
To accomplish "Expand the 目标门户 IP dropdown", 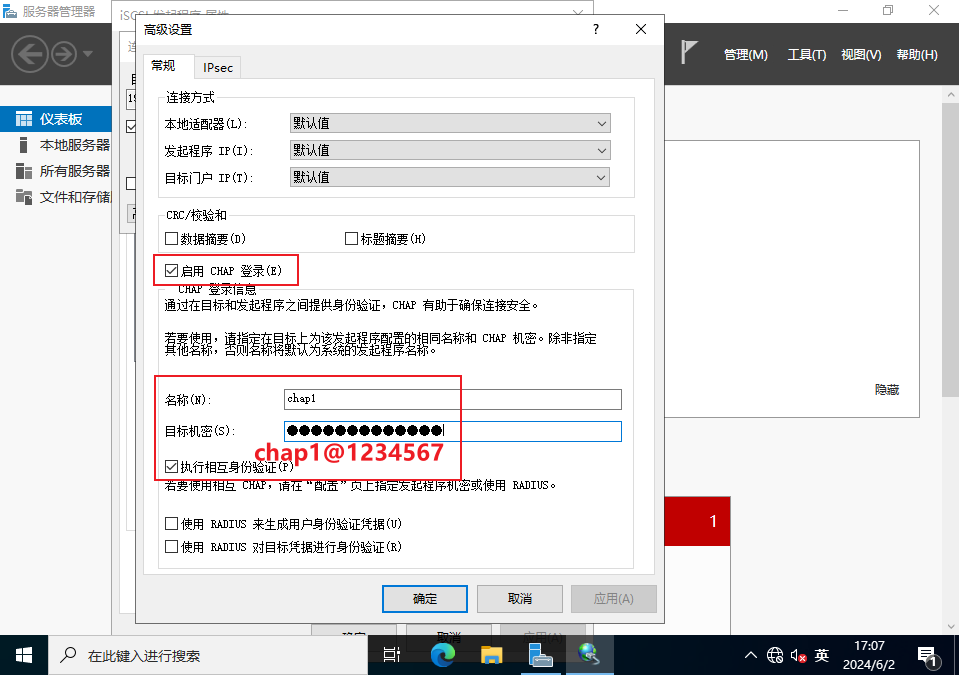I will (449, 178).
